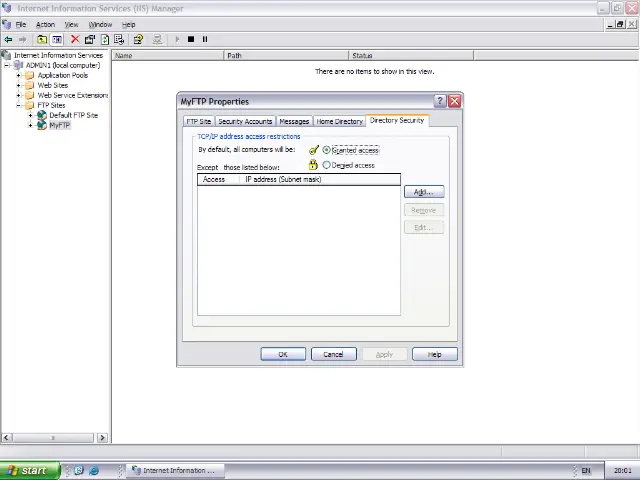
Task: Open the Window menu
Action: coord(100,25)
